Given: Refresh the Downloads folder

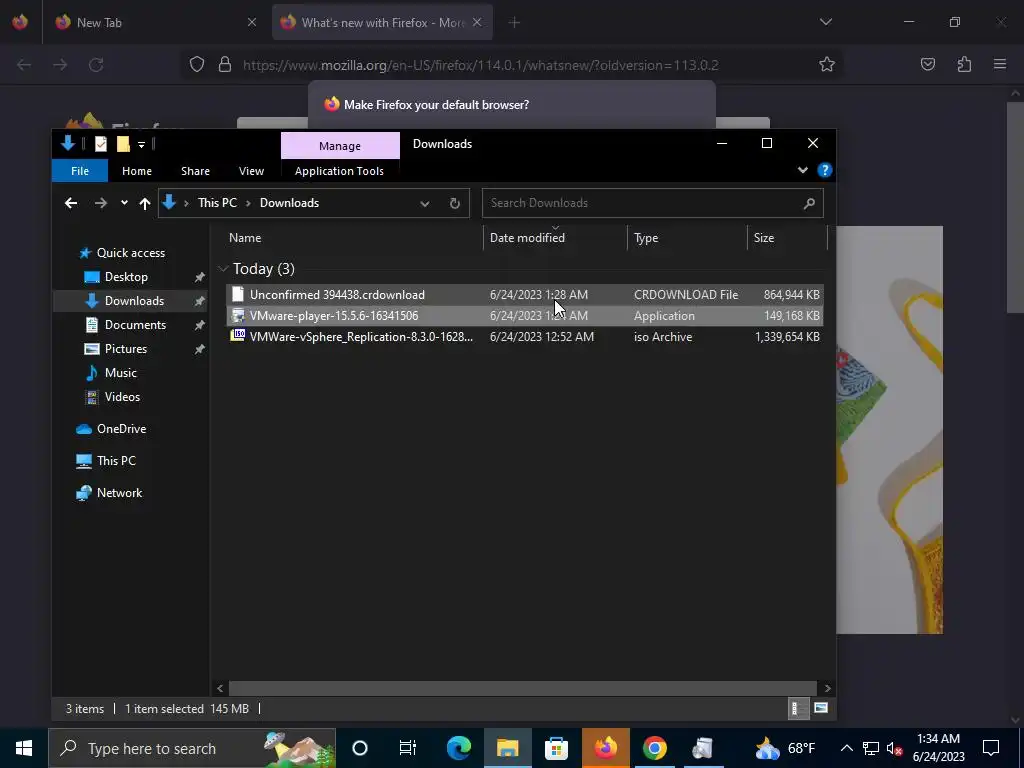Looking at the screenshot, I should pyautogui.click(x=455, y=203).
